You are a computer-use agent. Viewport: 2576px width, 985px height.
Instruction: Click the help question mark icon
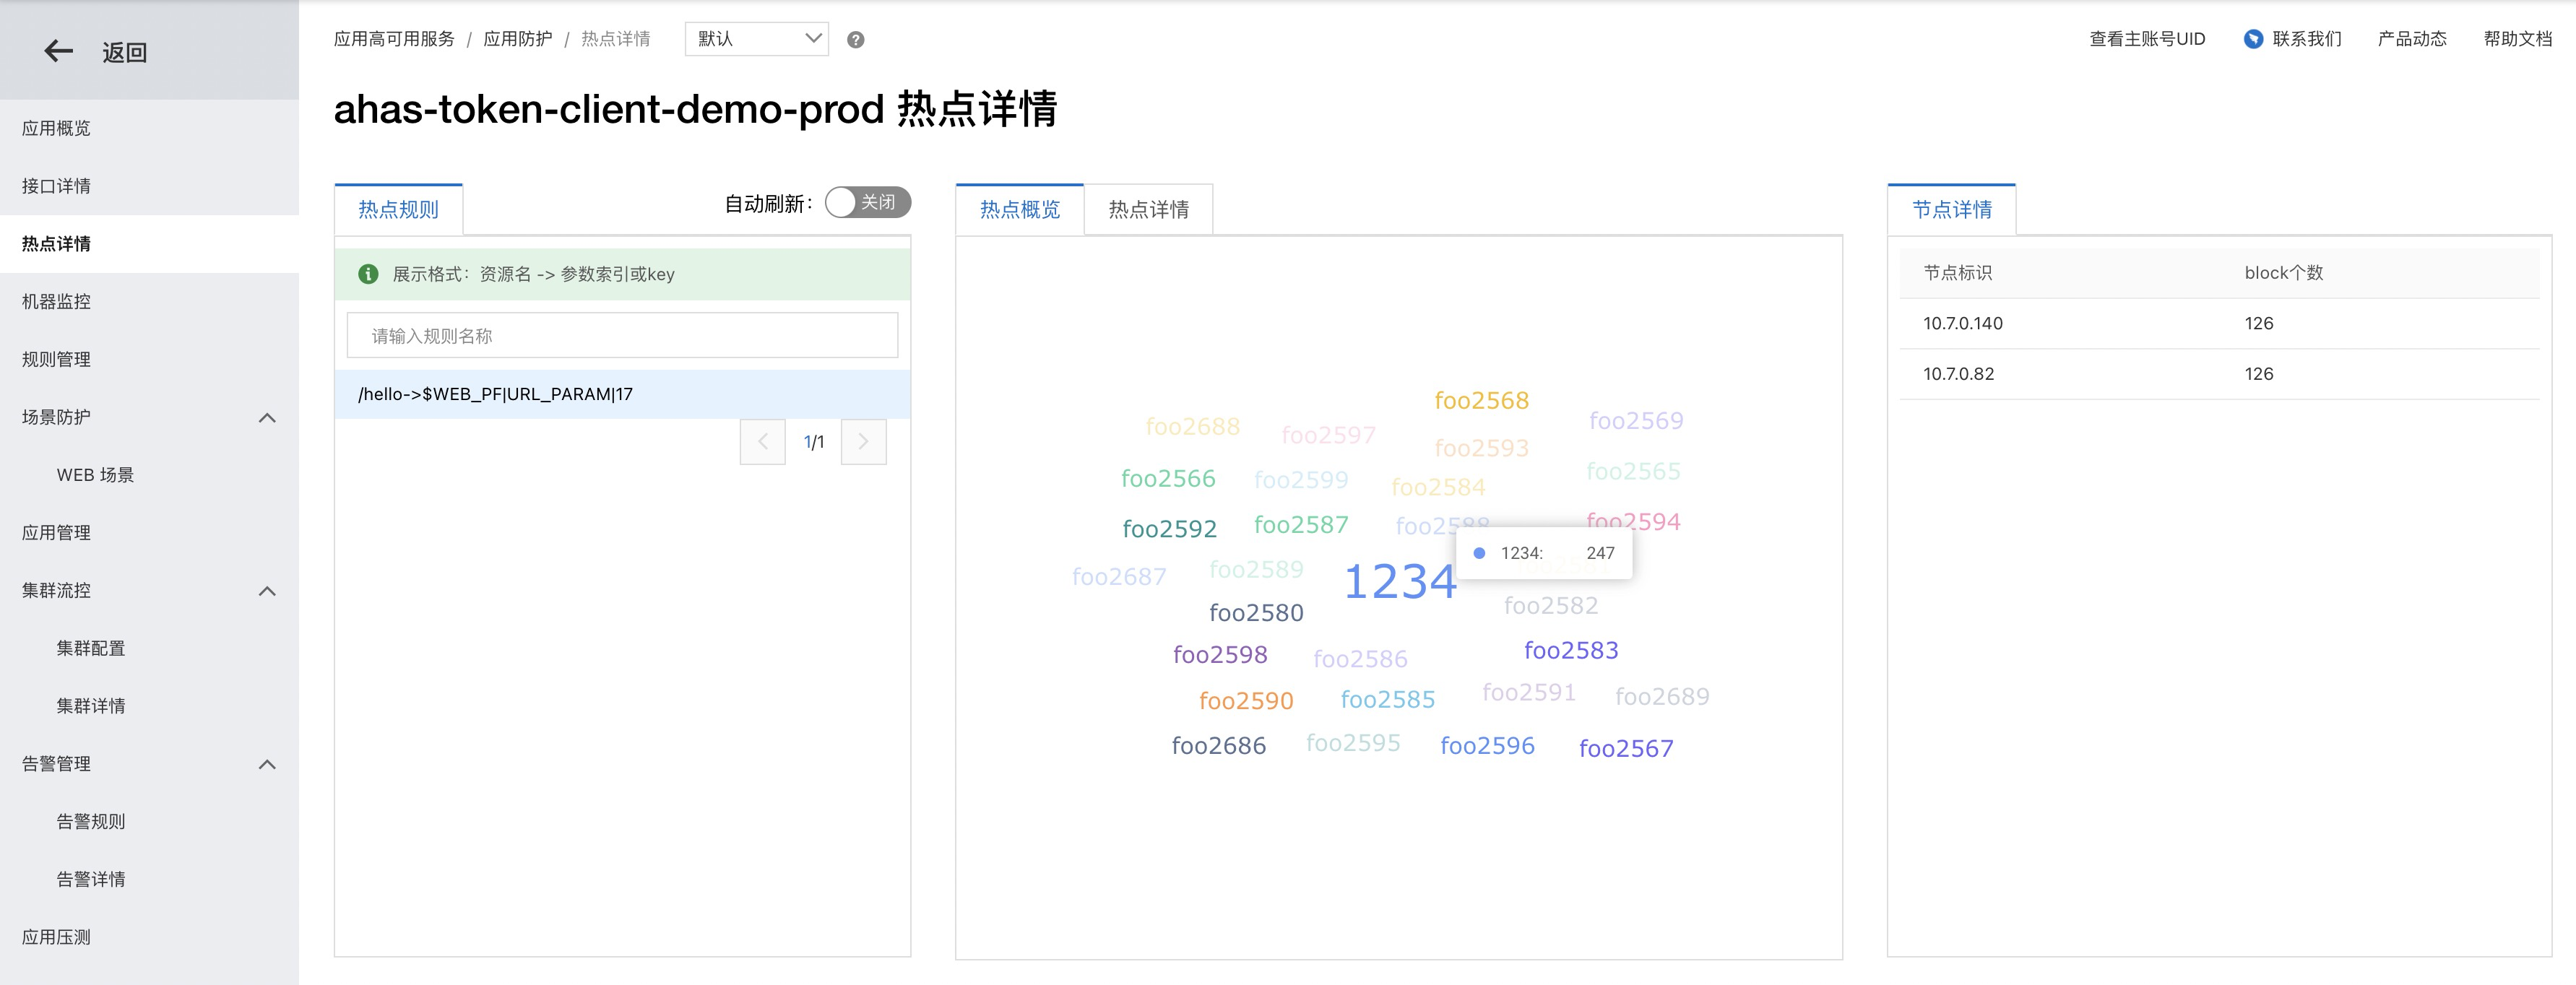pyautogui.click(x=855, y=40)
